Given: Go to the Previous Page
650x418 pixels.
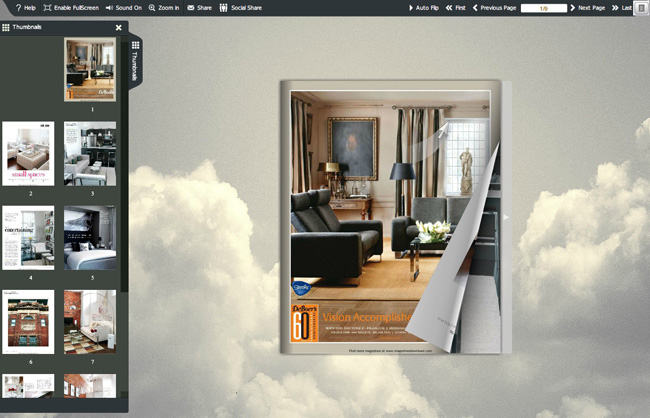Looking at the screenshot, I should pos(494,7).
